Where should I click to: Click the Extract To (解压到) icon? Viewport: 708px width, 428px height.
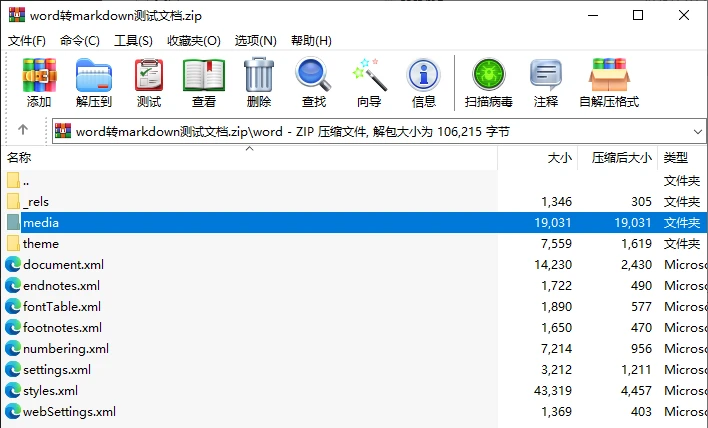tap(93, 75)
